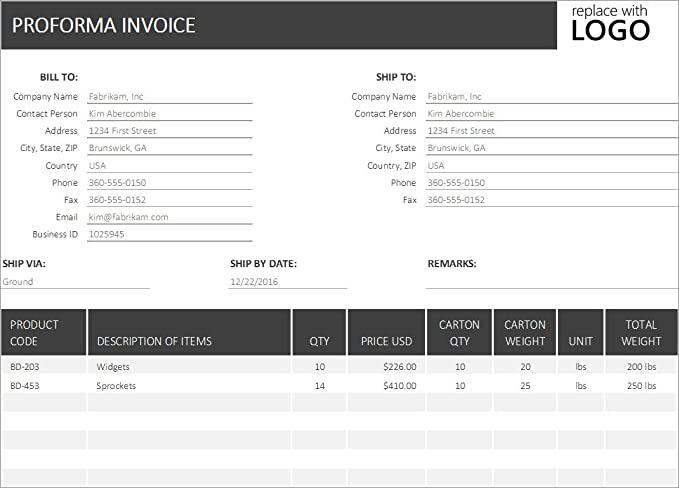The image size is (679, 488).
Task: Click the PRICE USD column header
Action: click(x=386, y=332)
